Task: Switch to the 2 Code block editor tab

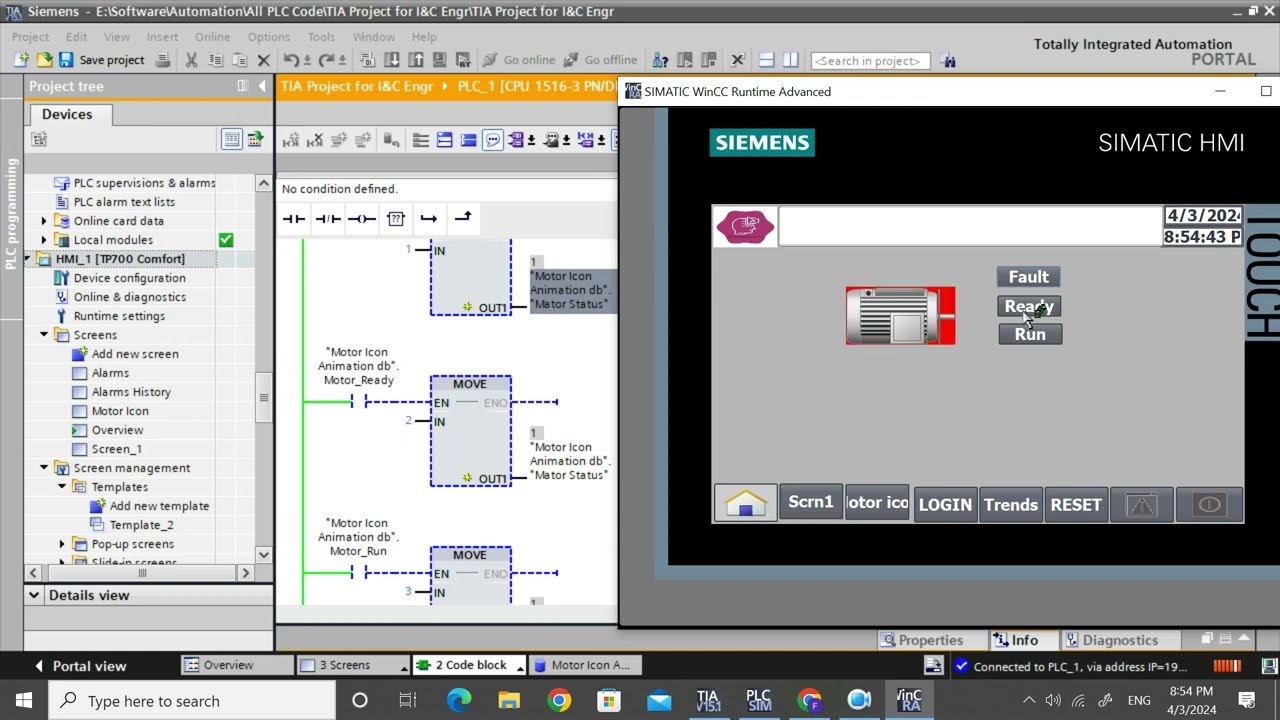Action: [470, 665]
